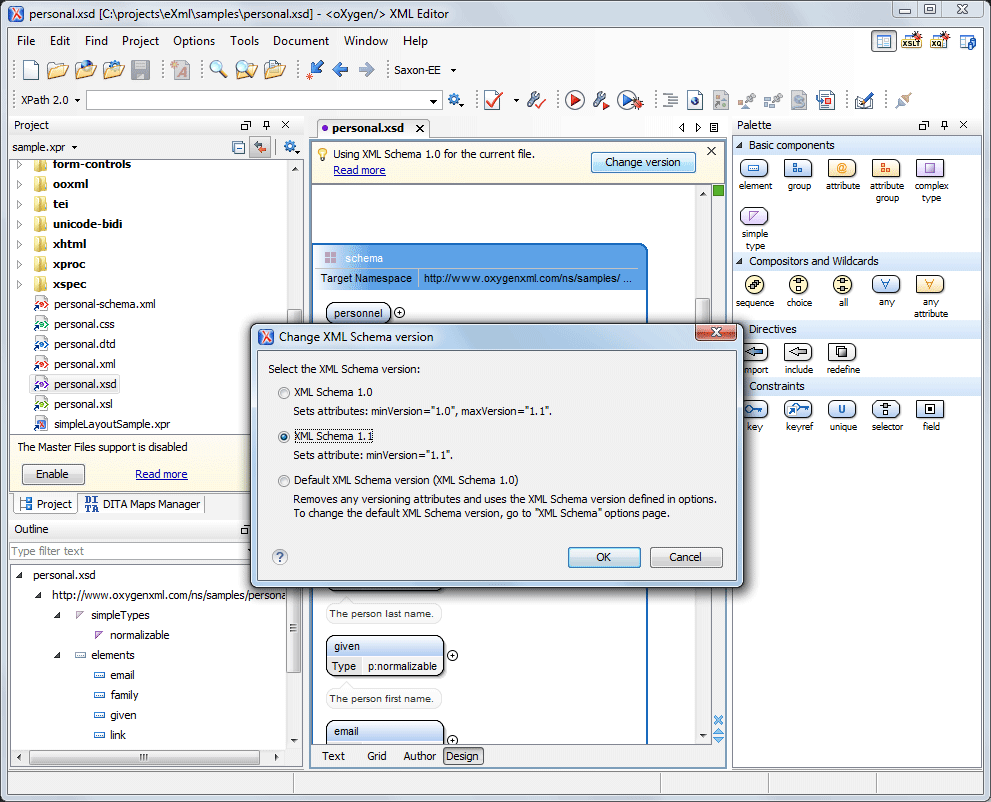The width and height of the screenshot is (991, 802).
Task: Click the Save floppy disk icon
Action: click(140, 70)
